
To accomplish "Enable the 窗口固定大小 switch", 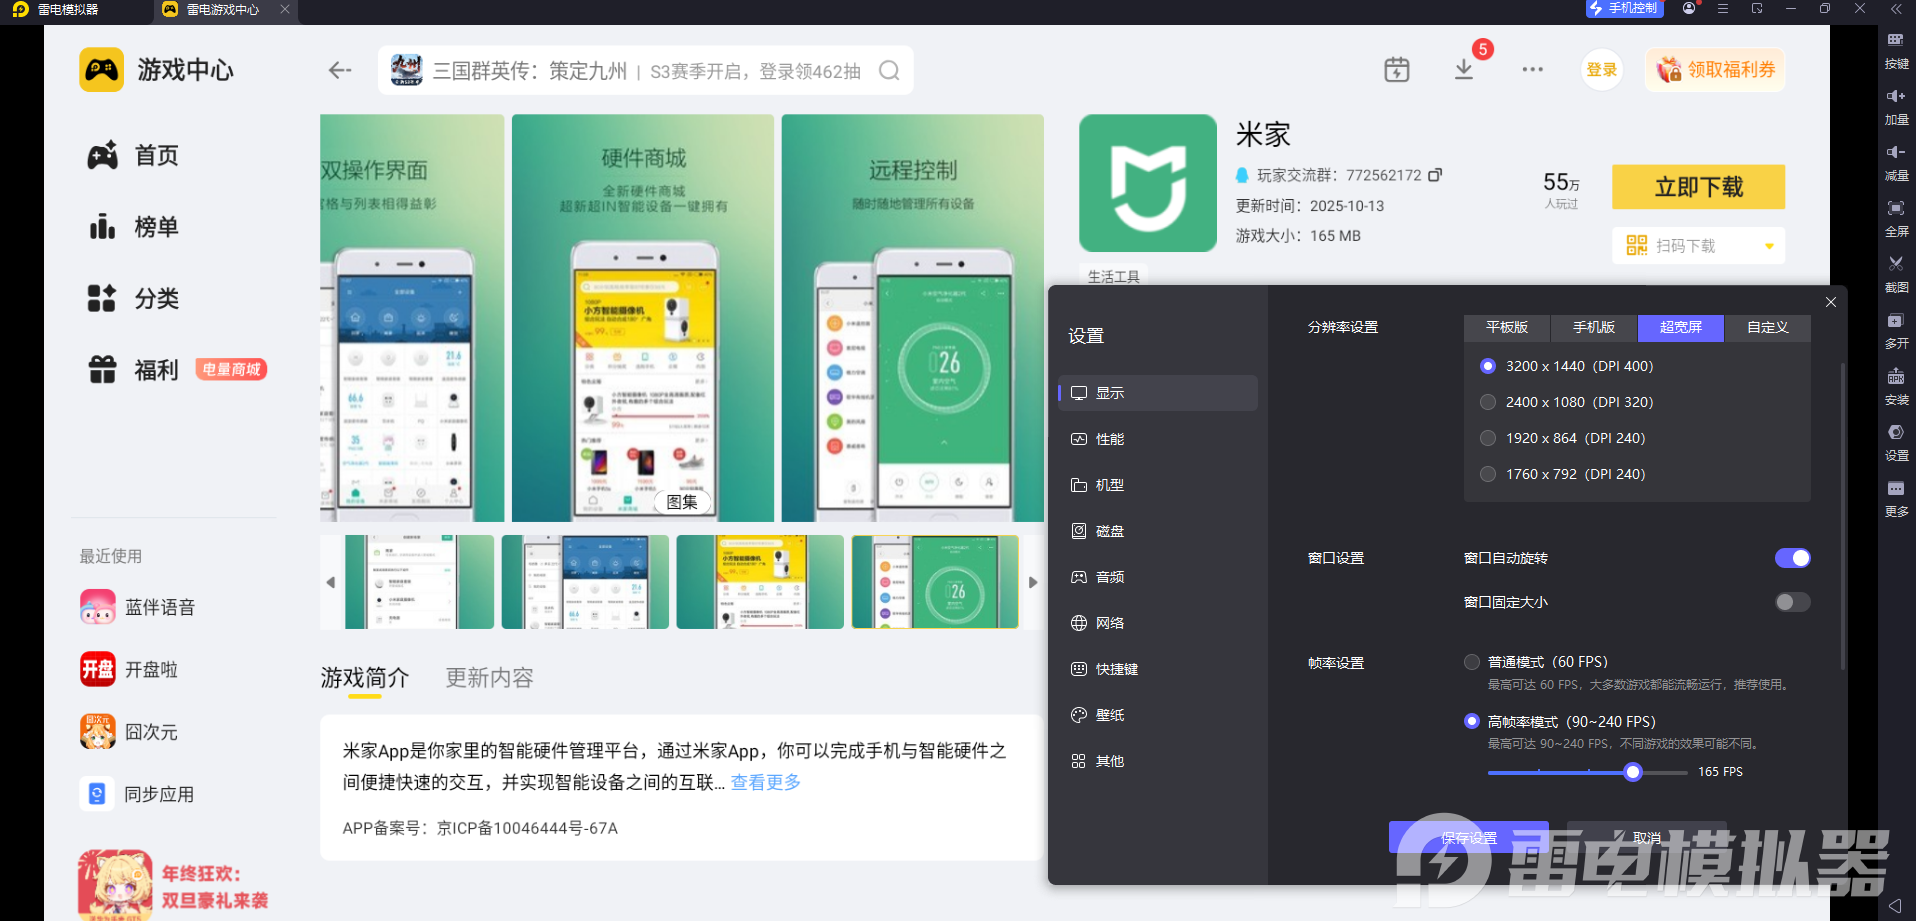I will click(1792, 602).
